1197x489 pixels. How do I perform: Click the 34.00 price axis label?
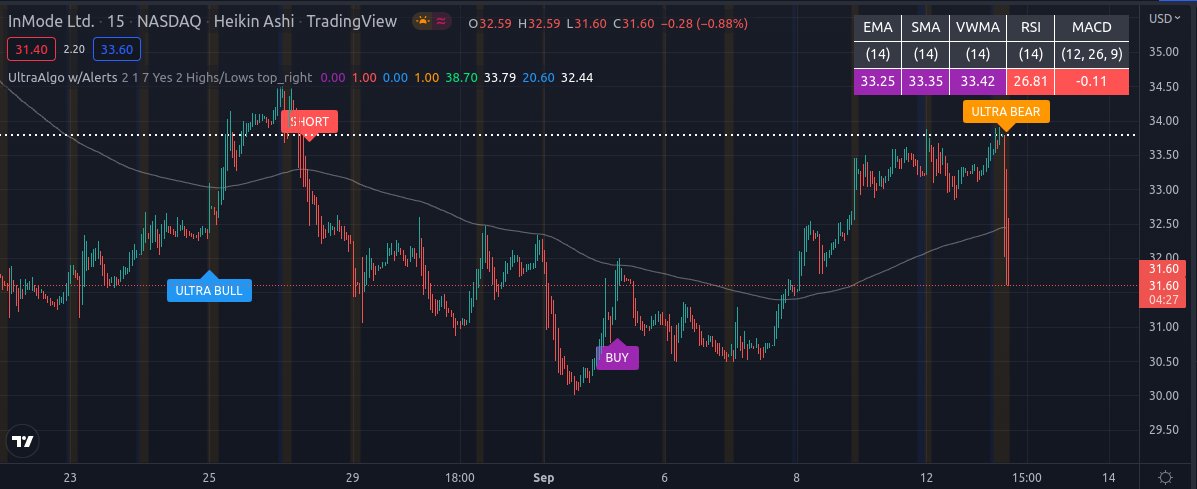[x=1163, y=121]
